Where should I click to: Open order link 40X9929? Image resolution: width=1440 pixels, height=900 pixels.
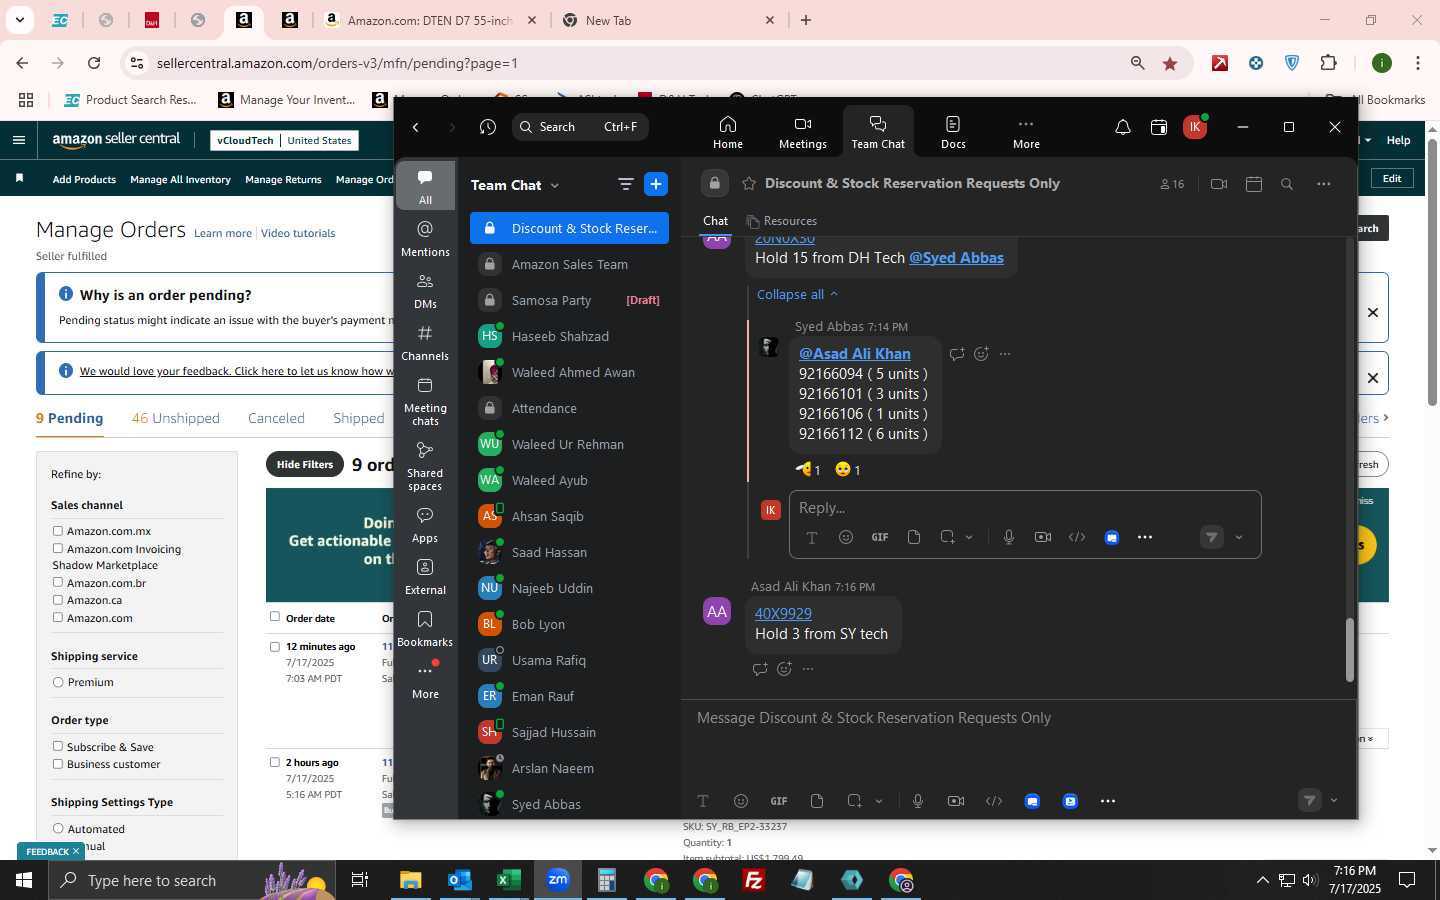pos(783,613)
